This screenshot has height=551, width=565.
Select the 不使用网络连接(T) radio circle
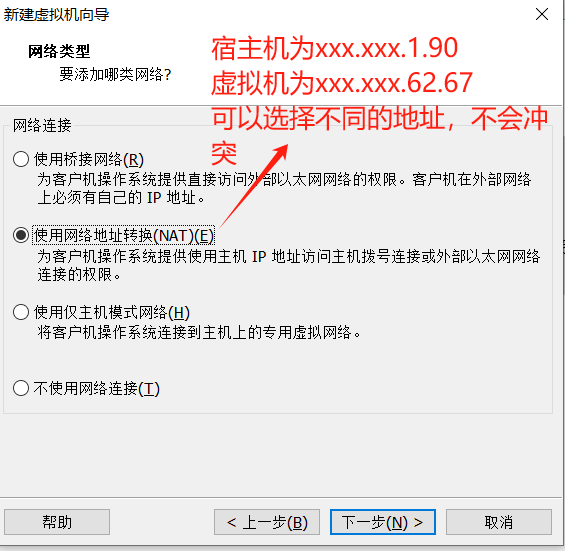pos(21,388)
